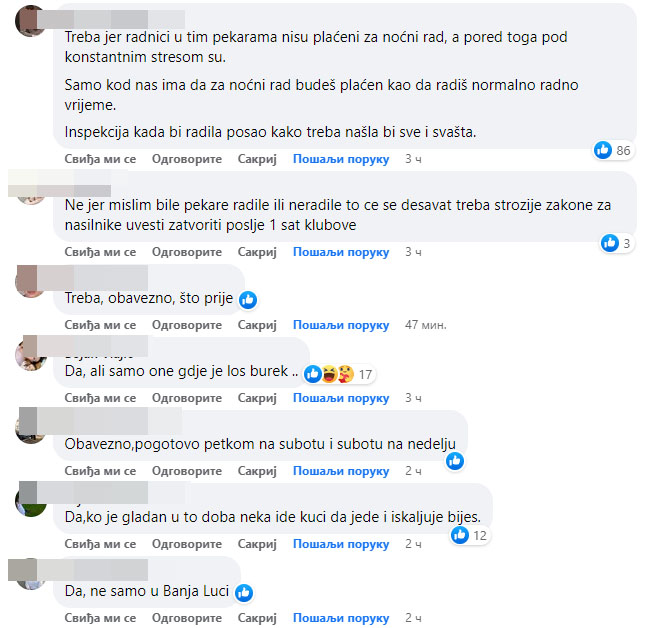This screenshot has height=628, width=664.
Task: Open like reaction on "Treba, obavezno" comment
Action: [248, 300]
